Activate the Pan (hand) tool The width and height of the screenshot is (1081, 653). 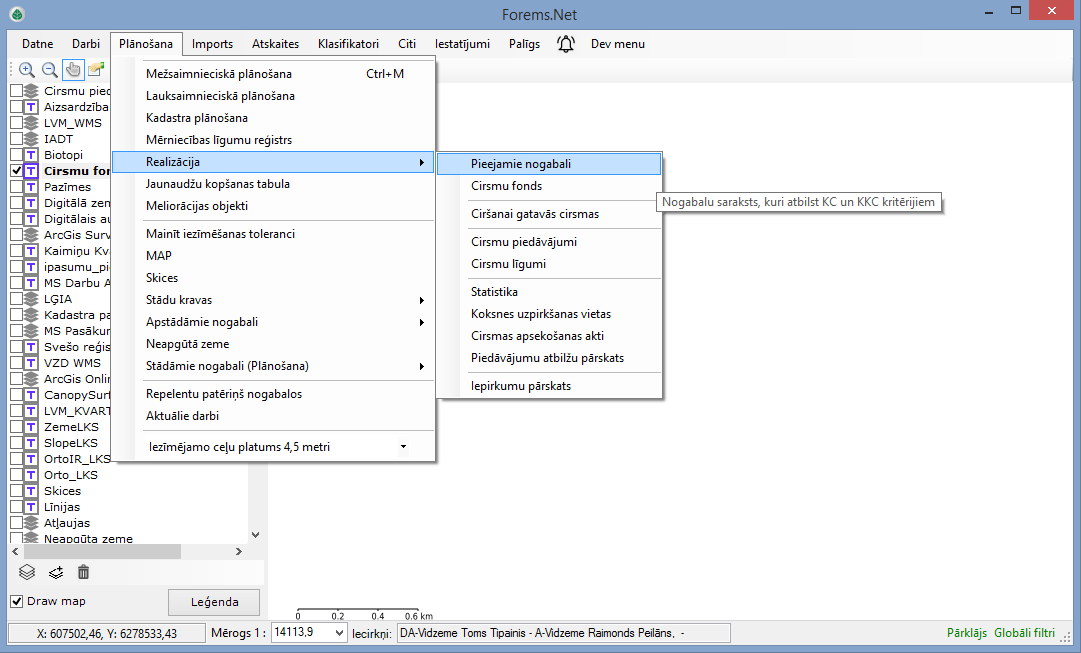(72, 70)
